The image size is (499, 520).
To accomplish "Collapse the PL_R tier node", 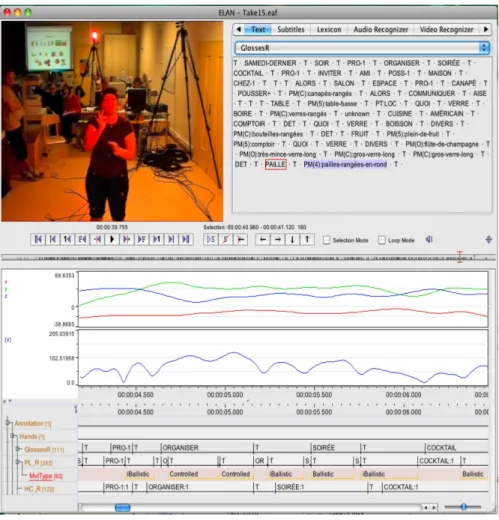I will click(x=18, y=462).
